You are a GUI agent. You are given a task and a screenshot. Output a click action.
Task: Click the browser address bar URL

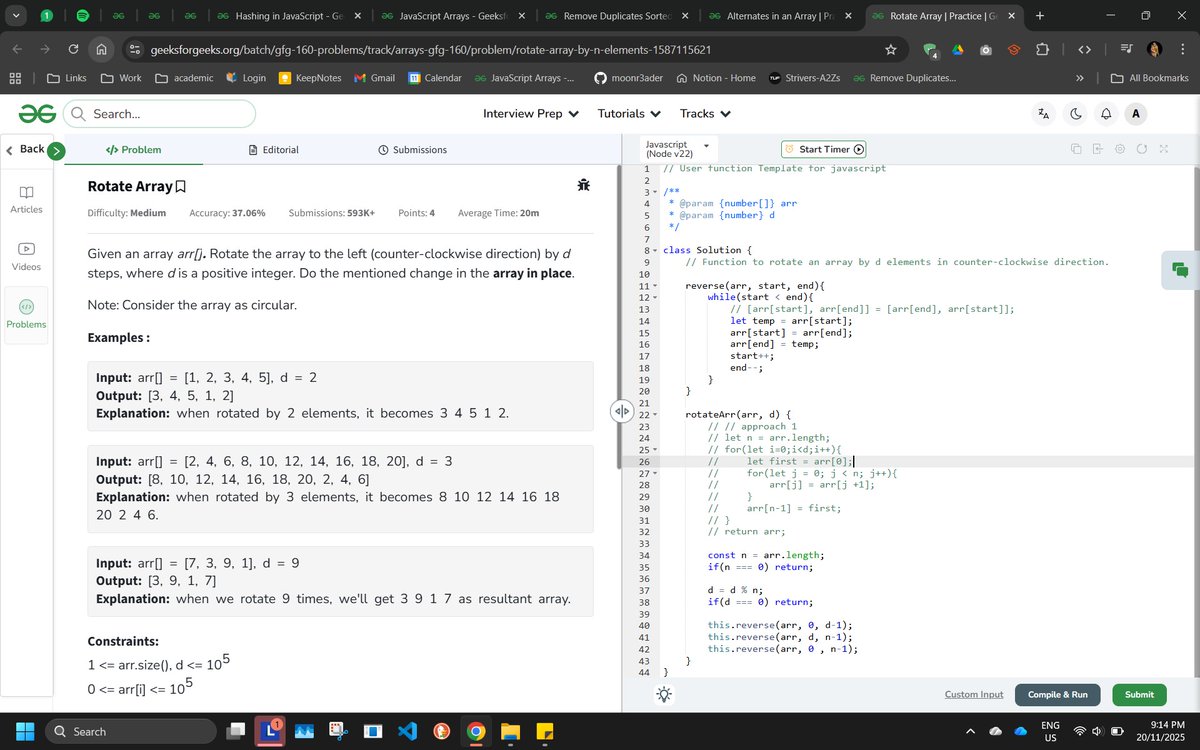(430, 50)
